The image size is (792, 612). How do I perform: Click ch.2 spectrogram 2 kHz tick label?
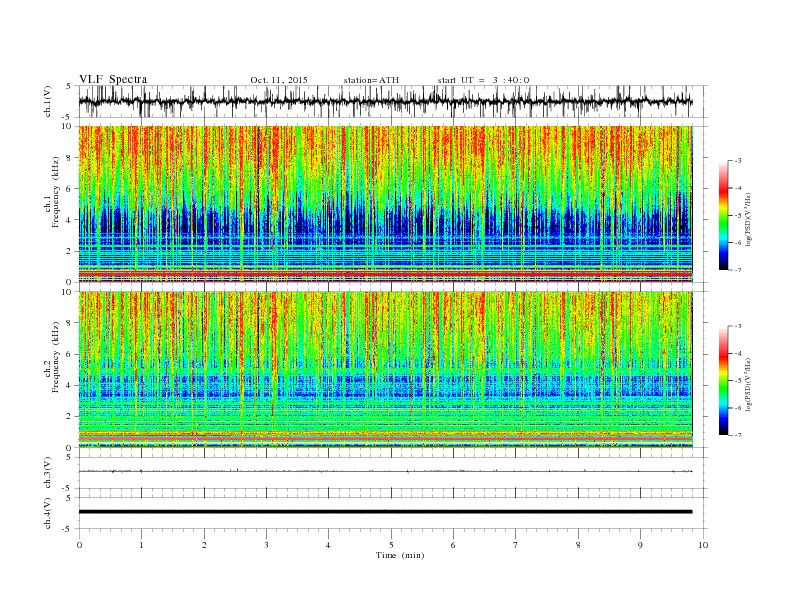click(x=70, y=417)
